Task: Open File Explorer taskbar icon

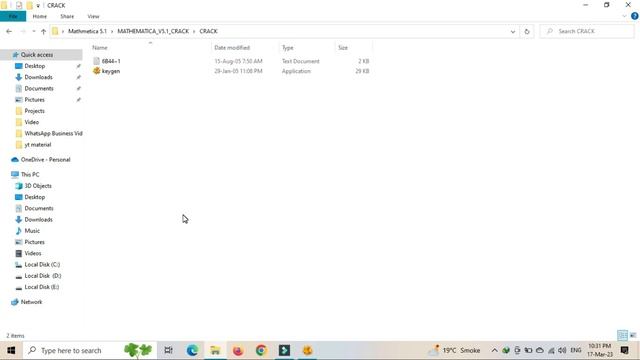Action: point(215,350)
